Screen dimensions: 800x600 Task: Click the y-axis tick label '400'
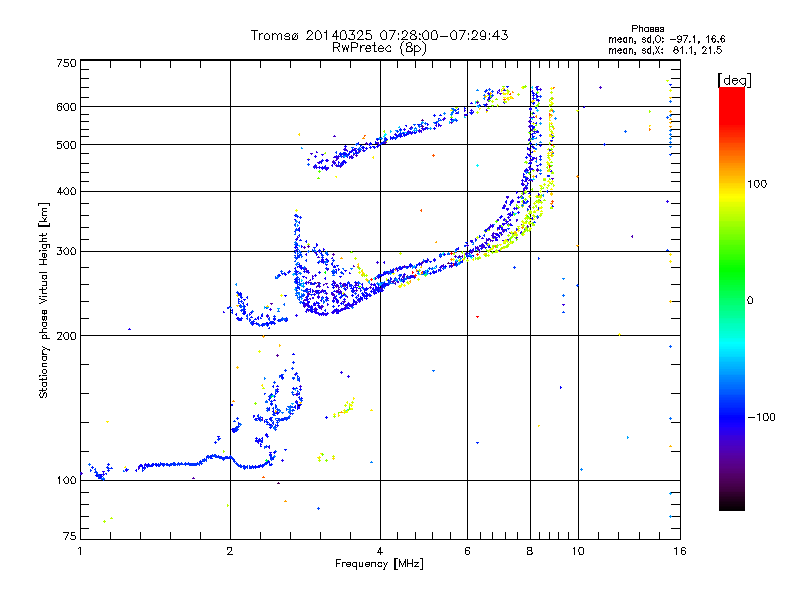[66, 191]
